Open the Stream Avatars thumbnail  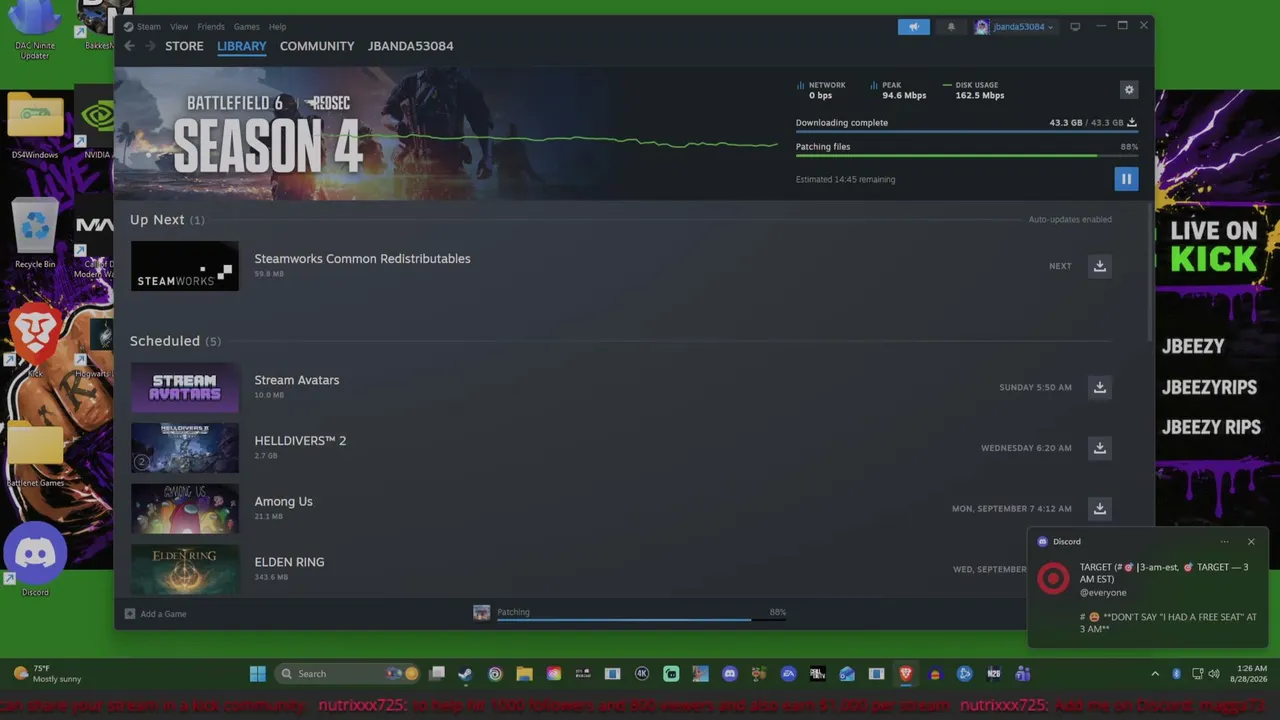(185, 387)
